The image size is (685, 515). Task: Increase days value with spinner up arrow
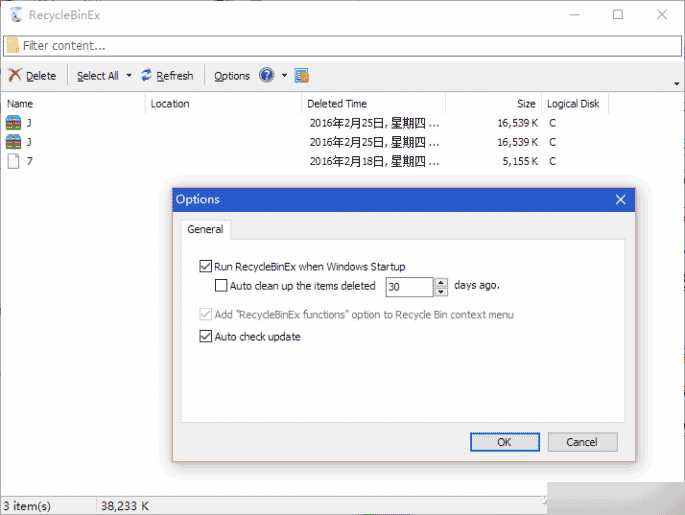(x=441, y=282)
